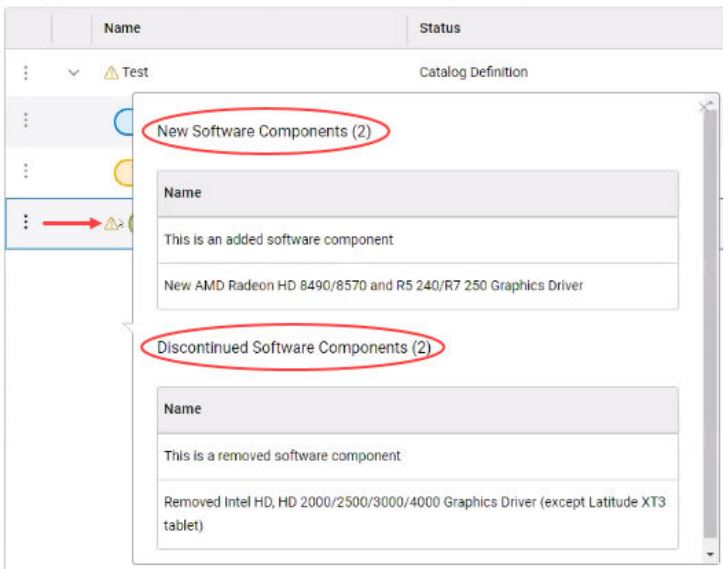
Task: Open the three-dot menu of the third row
Action: tap(26, 172)
